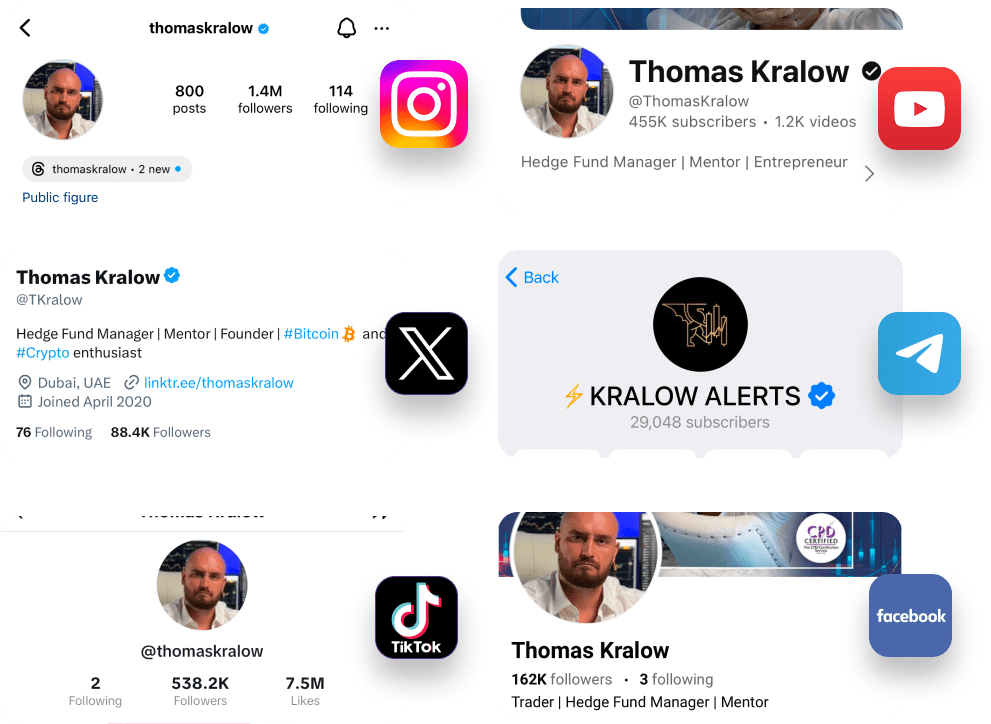Viewport: 991px width, 724px height.
Task: Click the Kralow Alerts channel avatar
Action: pos(700,324)
